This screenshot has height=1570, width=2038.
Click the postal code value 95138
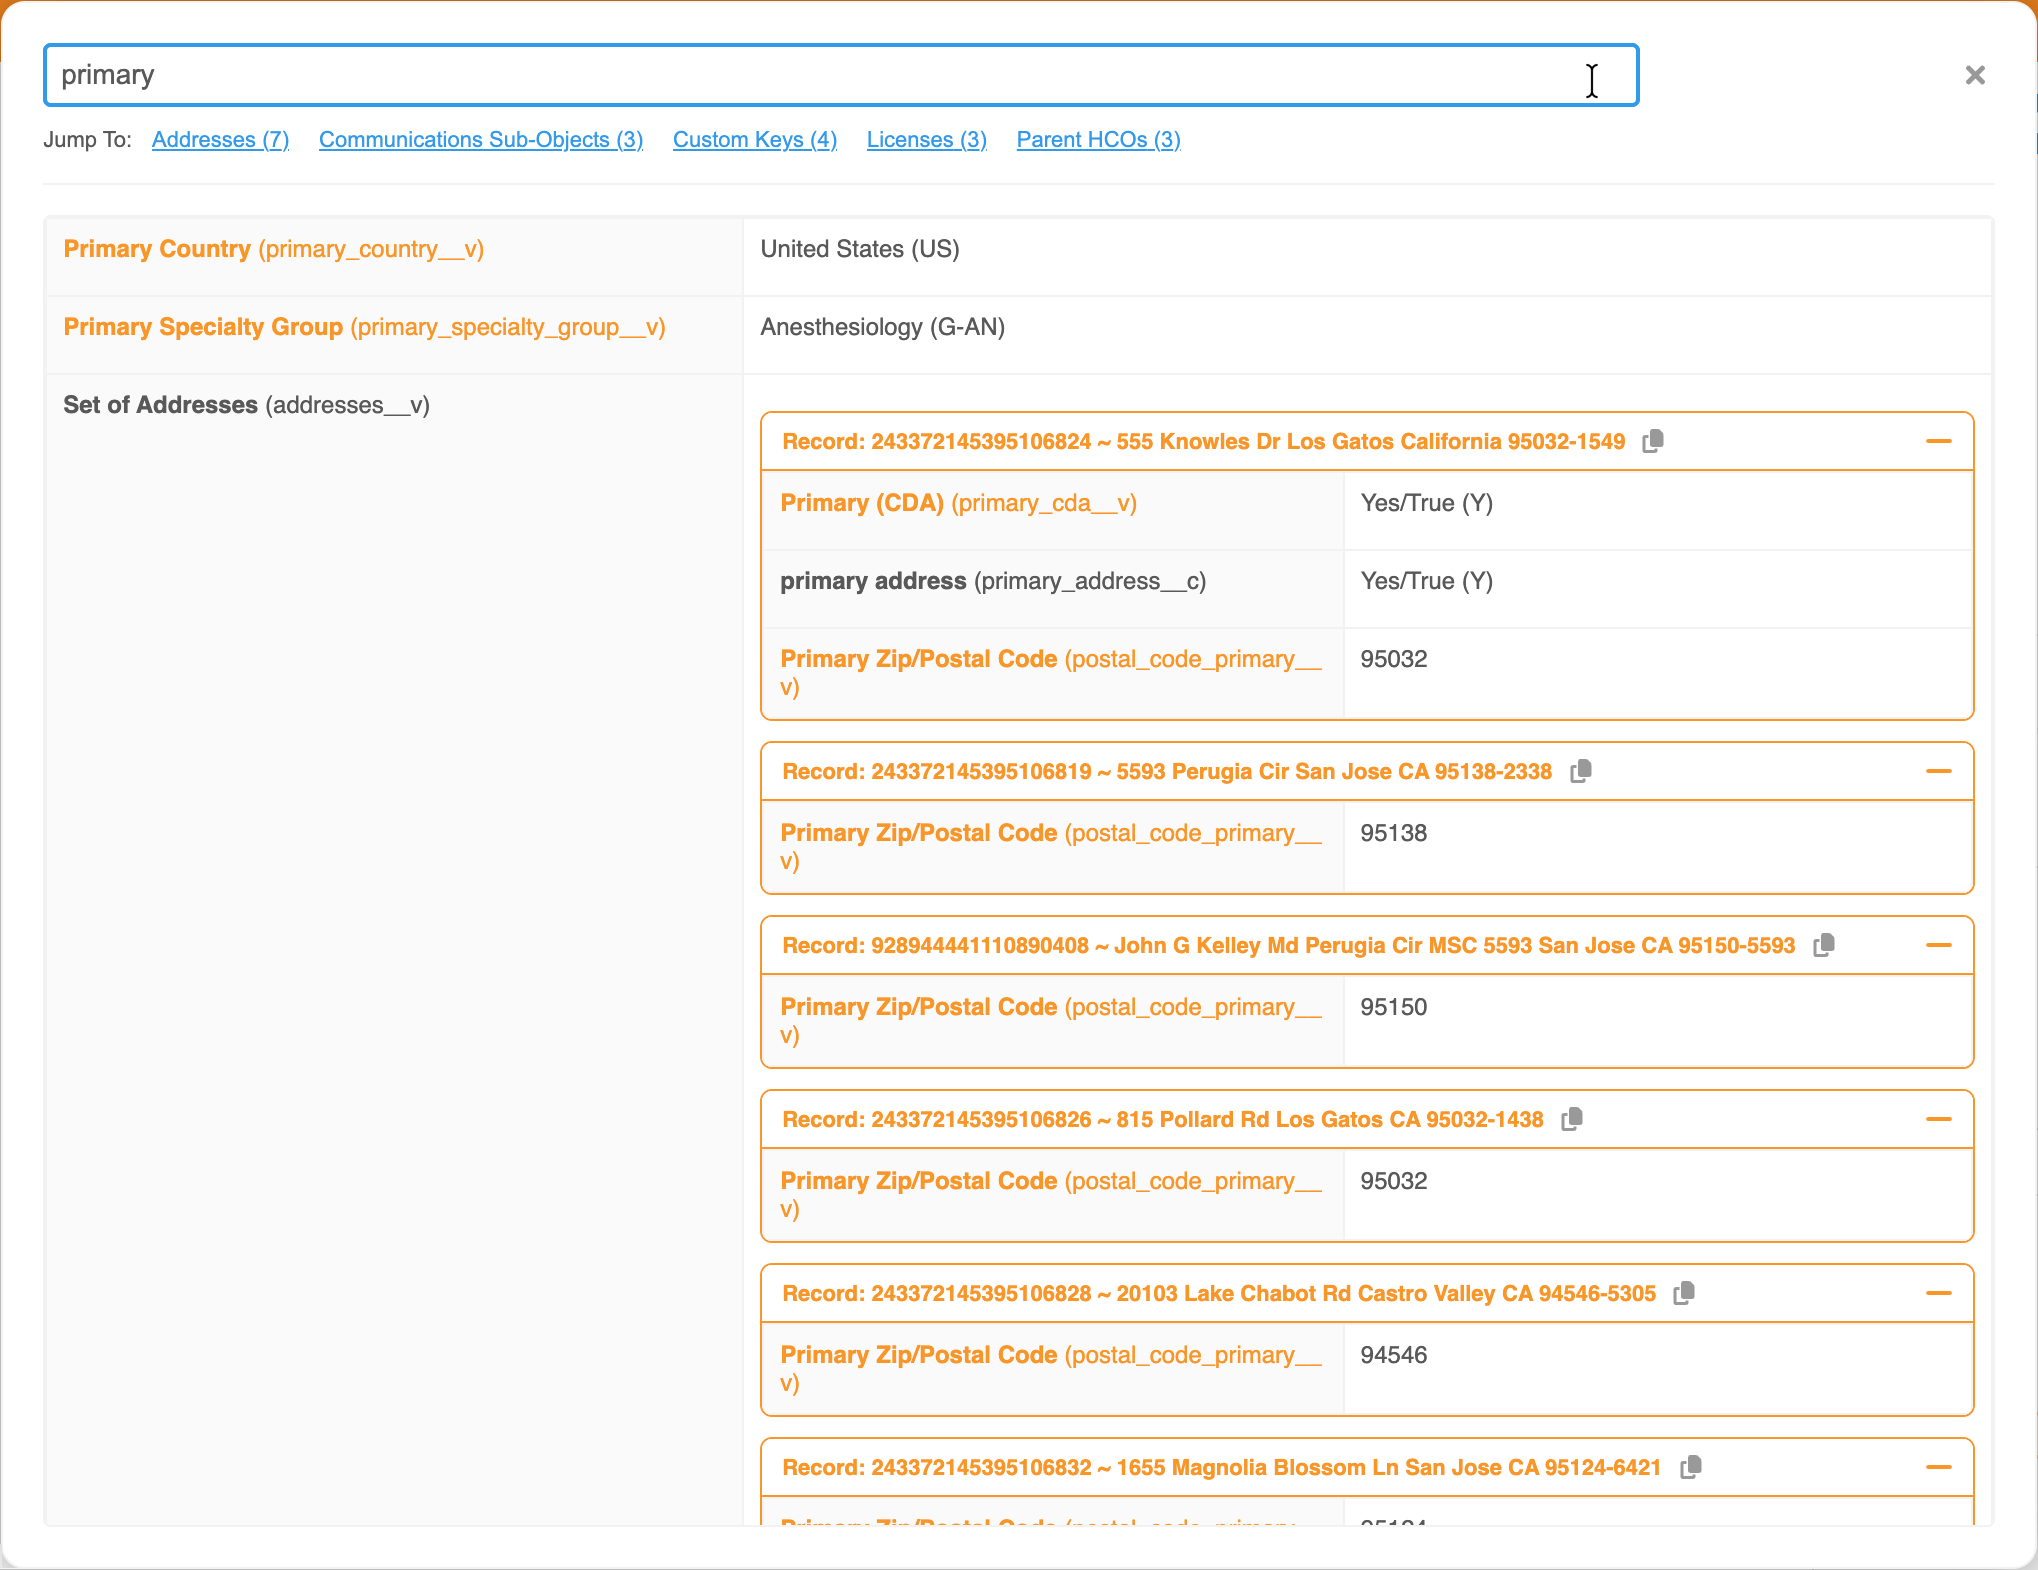coord(1394,833)
